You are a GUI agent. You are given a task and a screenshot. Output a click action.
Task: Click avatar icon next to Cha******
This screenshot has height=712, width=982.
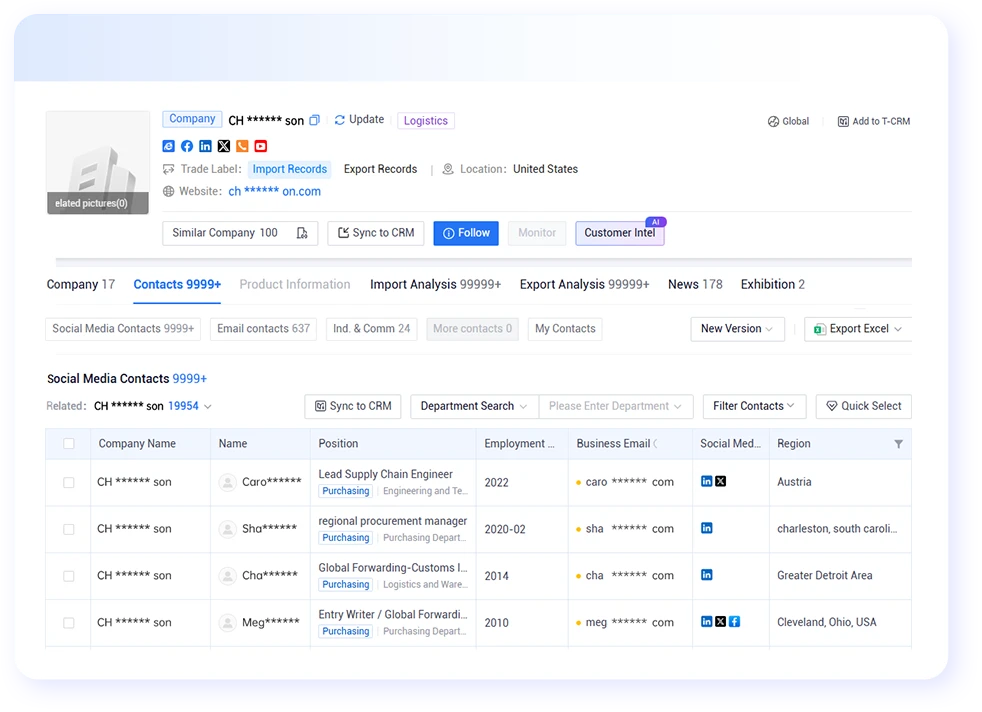click(227, 575)
